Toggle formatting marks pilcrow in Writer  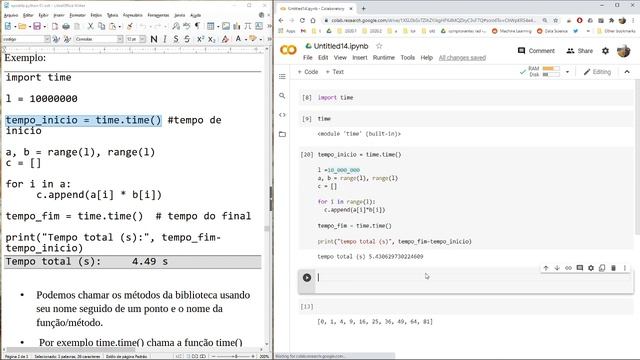(x=198, y=26)
